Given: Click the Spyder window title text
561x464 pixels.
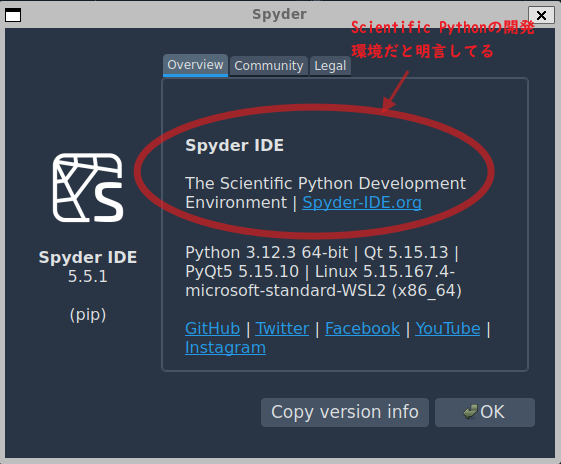Looking at the screenshot, I should point(279,15).
